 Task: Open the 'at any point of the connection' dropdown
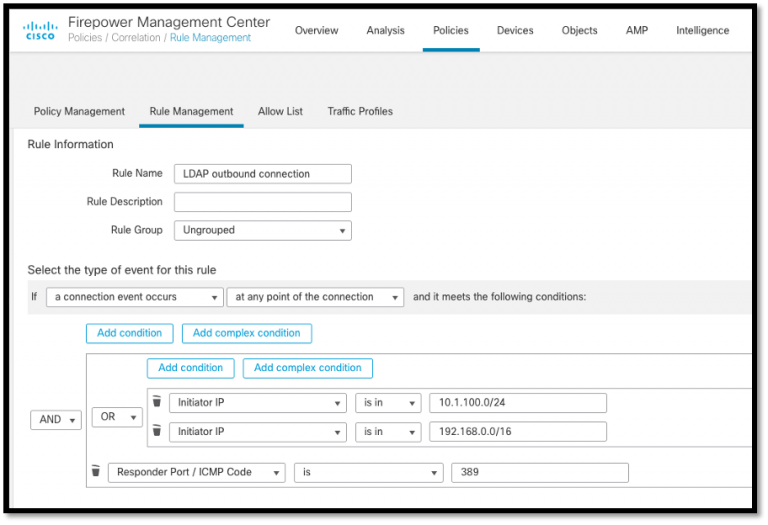[x=315, y=297]
